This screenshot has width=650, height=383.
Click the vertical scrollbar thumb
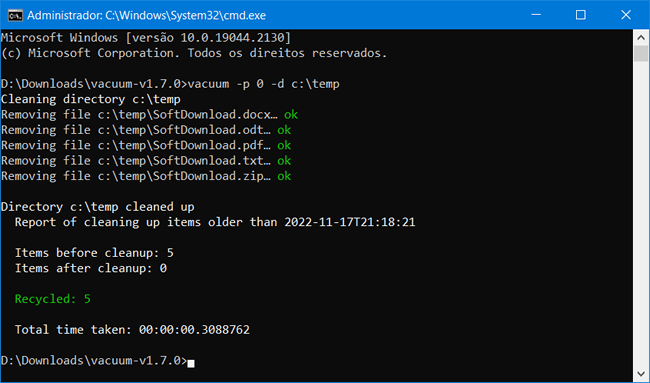tap(641, 53)
